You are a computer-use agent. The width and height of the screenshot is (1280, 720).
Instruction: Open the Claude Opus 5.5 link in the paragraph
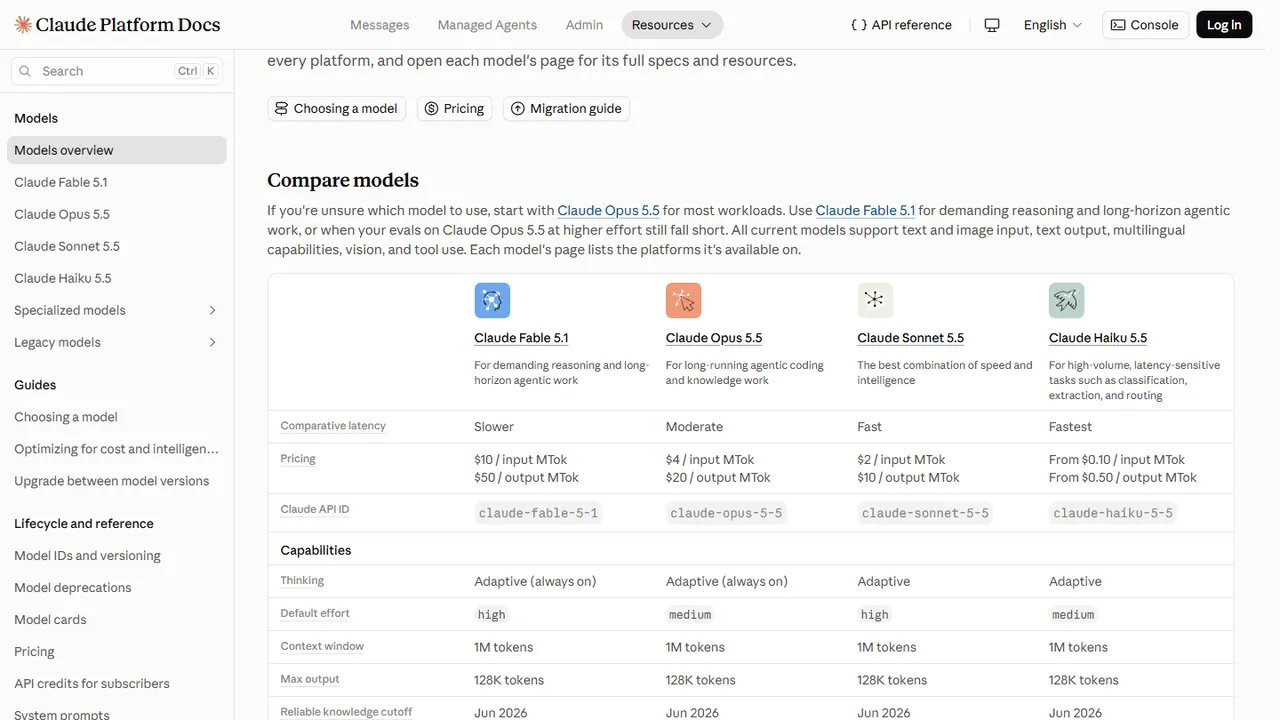coord(608,210)
